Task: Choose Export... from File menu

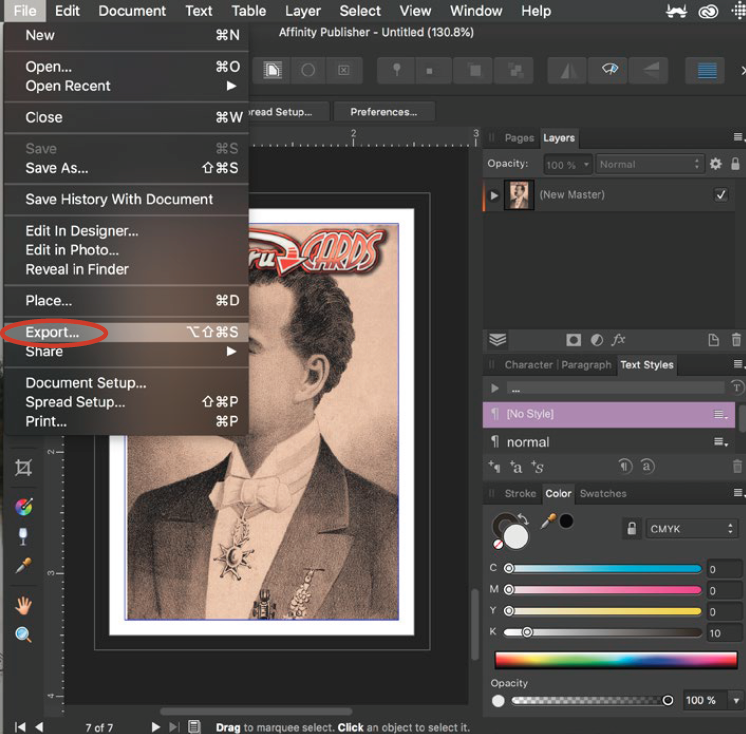Action: (52, 332)
